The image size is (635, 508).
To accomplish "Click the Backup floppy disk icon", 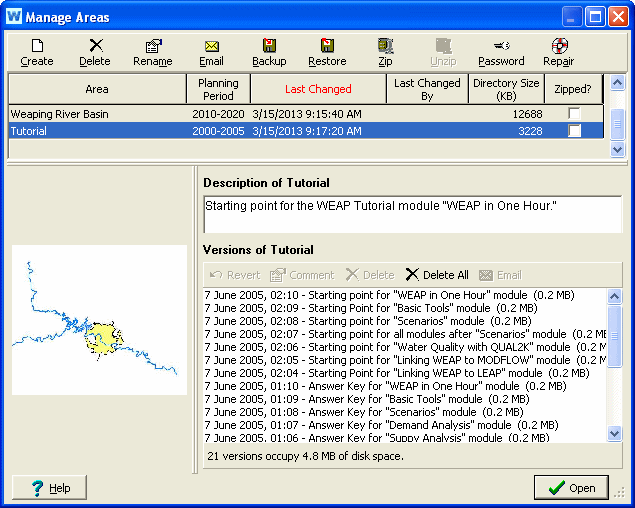I will pos(269,45).
